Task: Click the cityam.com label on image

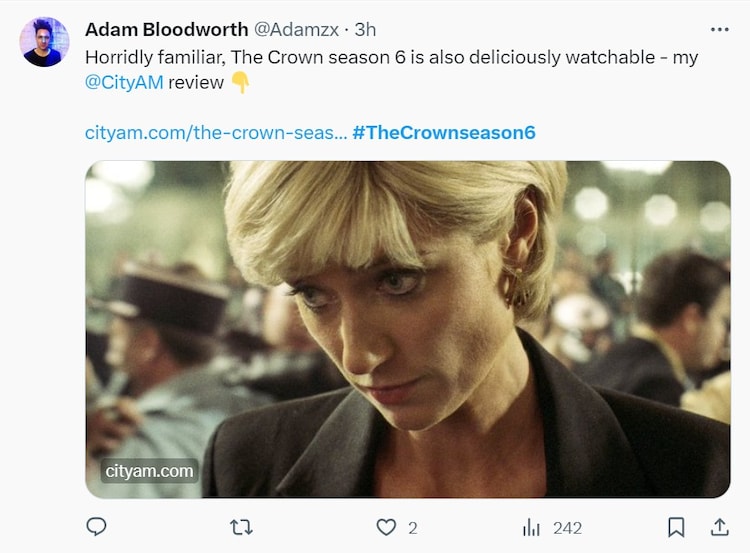Action: 149,470
